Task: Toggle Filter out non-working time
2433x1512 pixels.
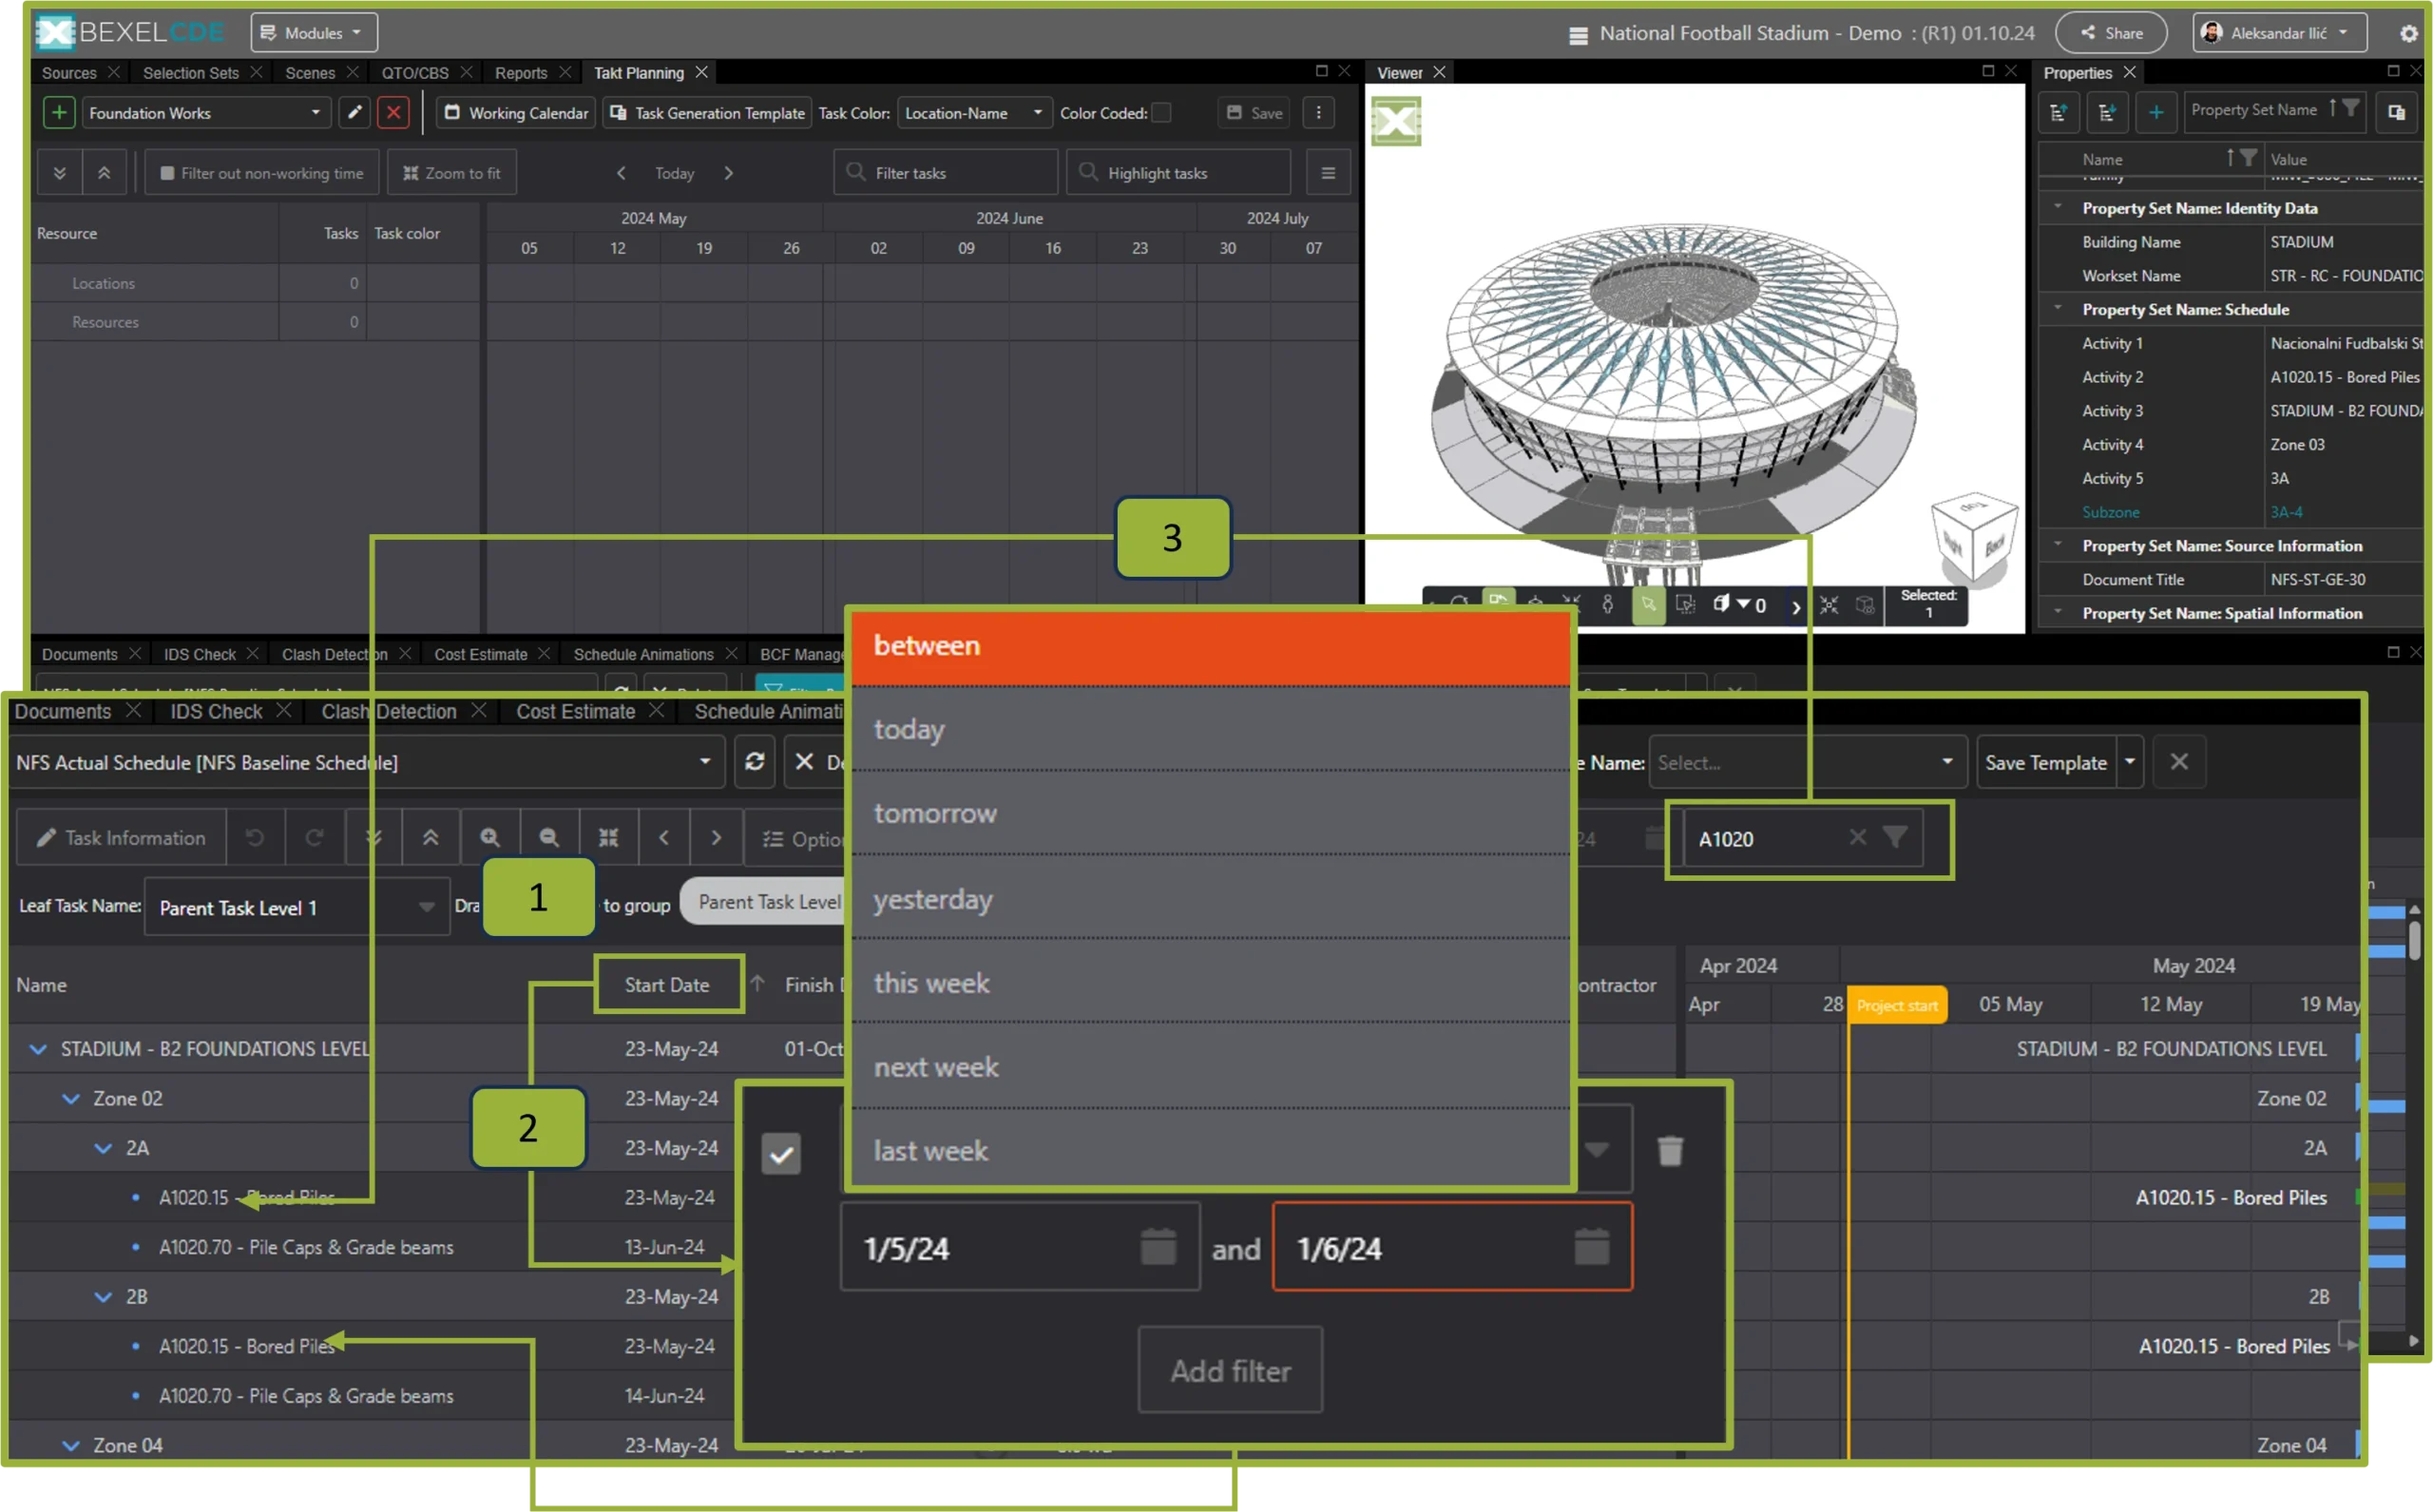Action: tap(262, 173)
